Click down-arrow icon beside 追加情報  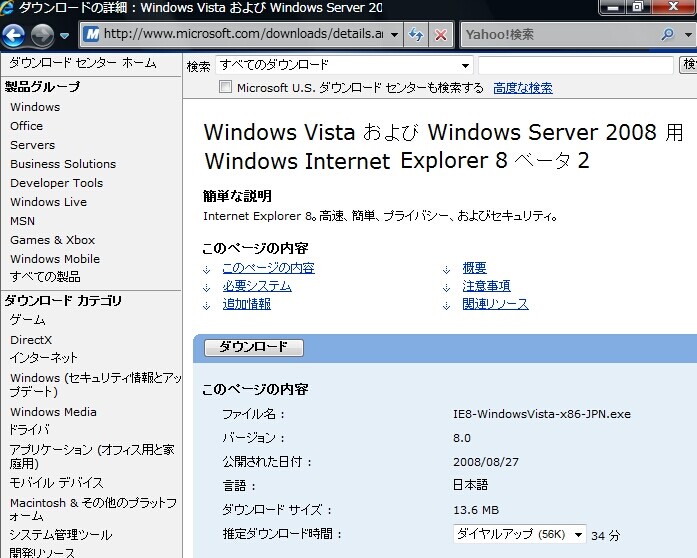click(x=207, y=306)
